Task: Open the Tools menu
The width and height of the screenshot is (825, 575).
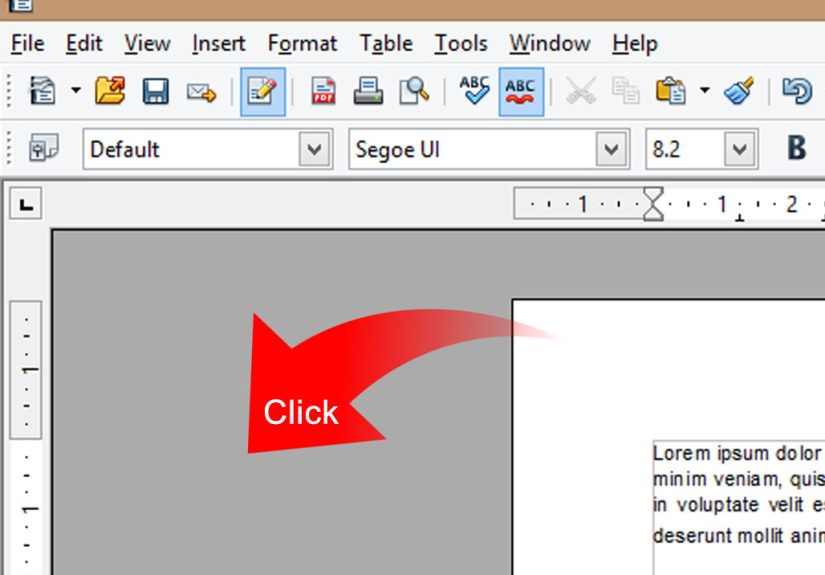Action: [461, 43]
